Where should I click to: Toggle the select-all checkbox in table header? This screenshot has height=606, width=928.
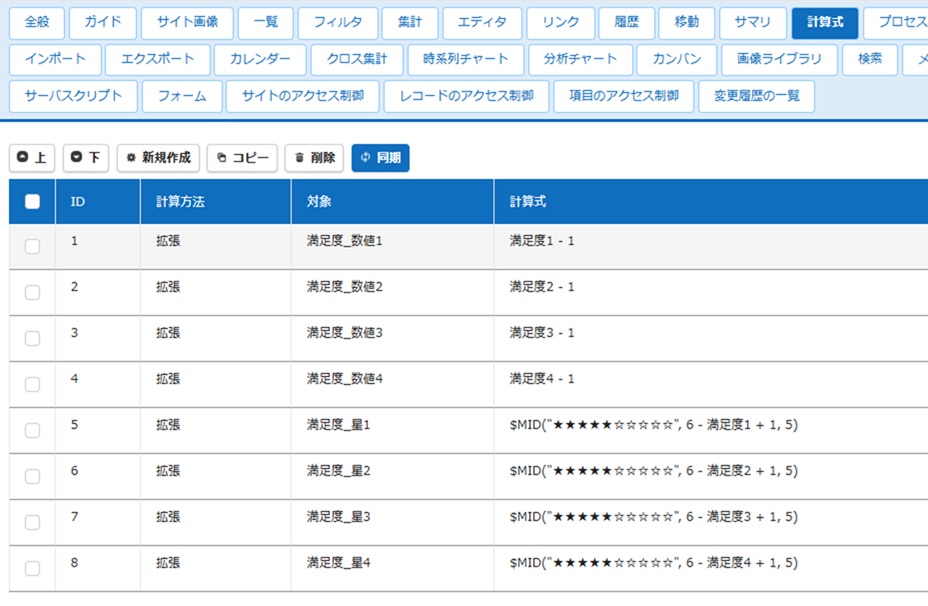[32, 201]
